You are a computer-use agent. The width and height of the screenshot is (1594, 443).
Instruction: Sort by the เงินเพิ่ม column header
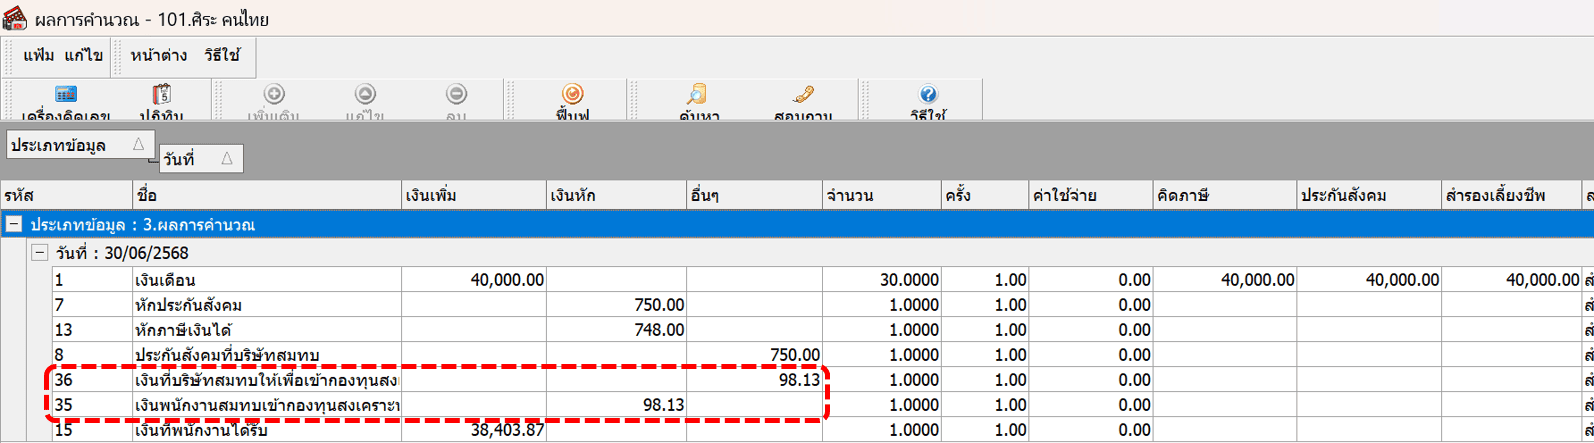[472, 195]
